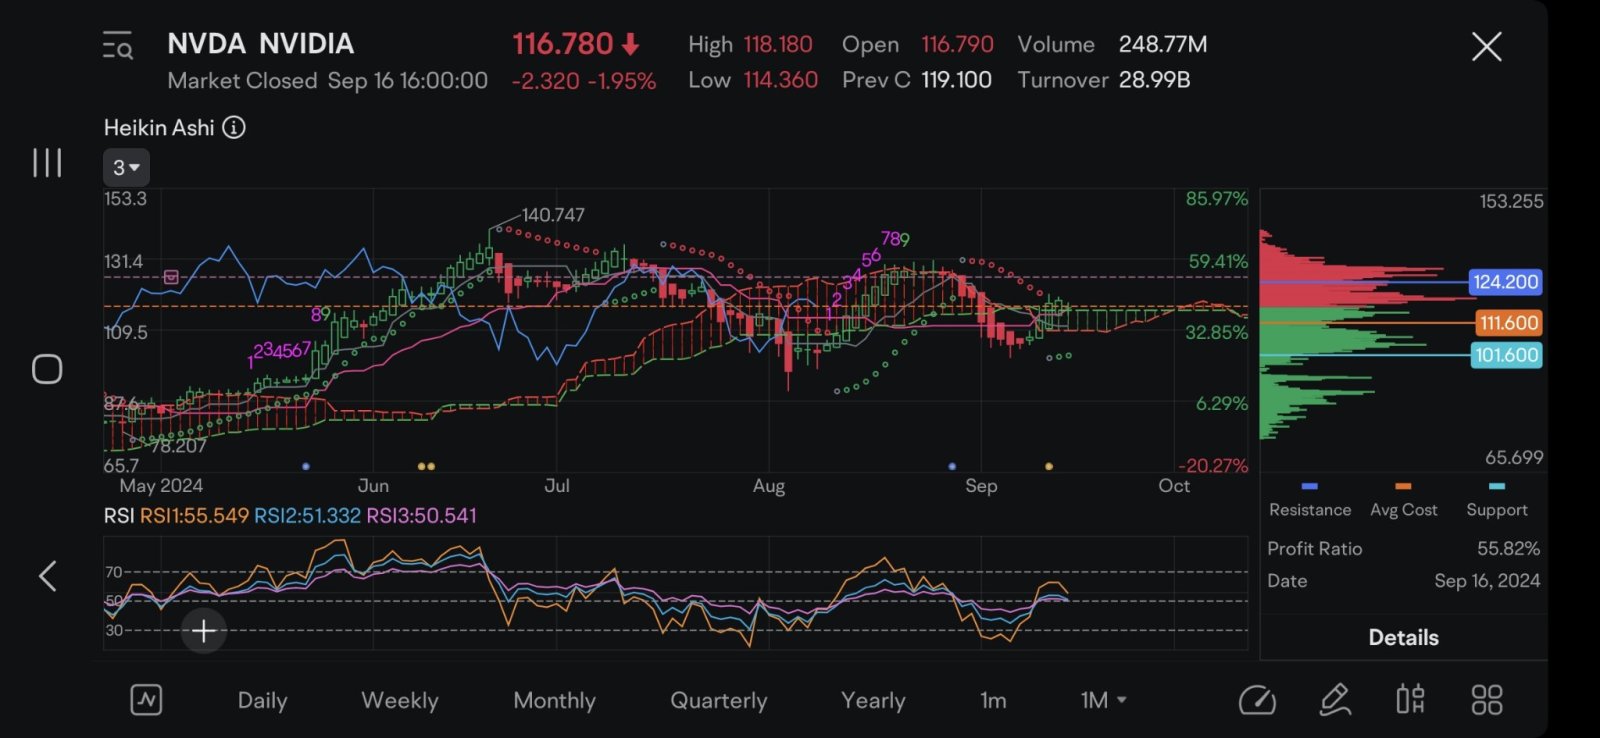
Task: Click the Profit Ratio 55.82% value
Action: point(1508,549)
